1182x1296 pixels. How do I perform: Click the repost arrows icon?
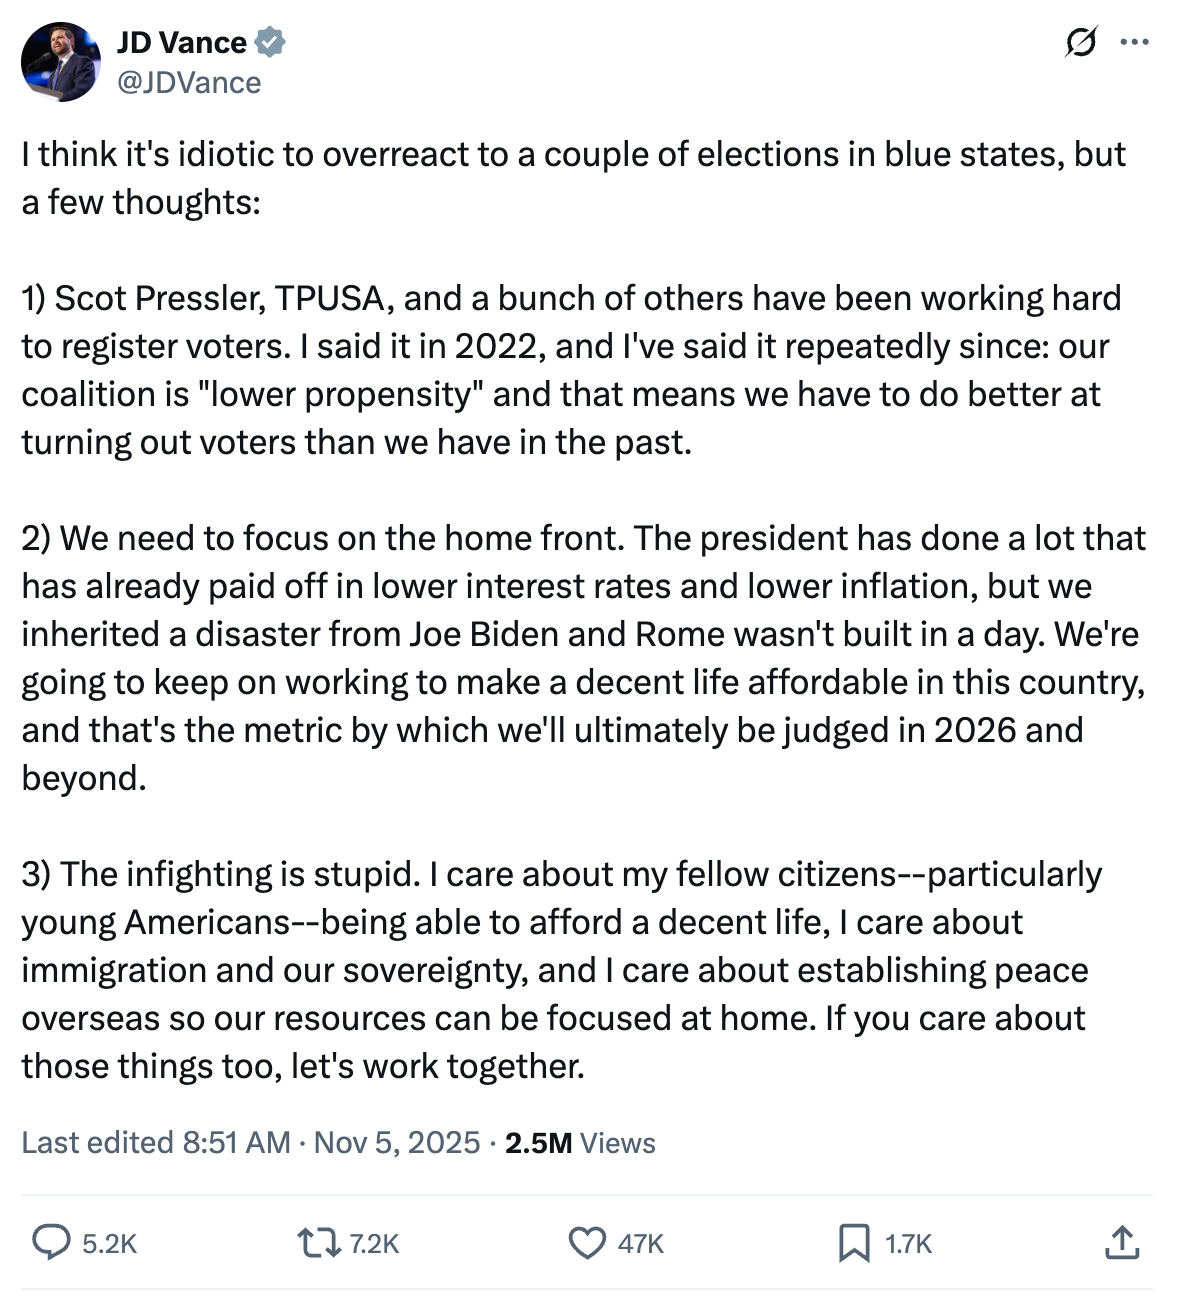pyautogui.click(x=319, y=1242)
